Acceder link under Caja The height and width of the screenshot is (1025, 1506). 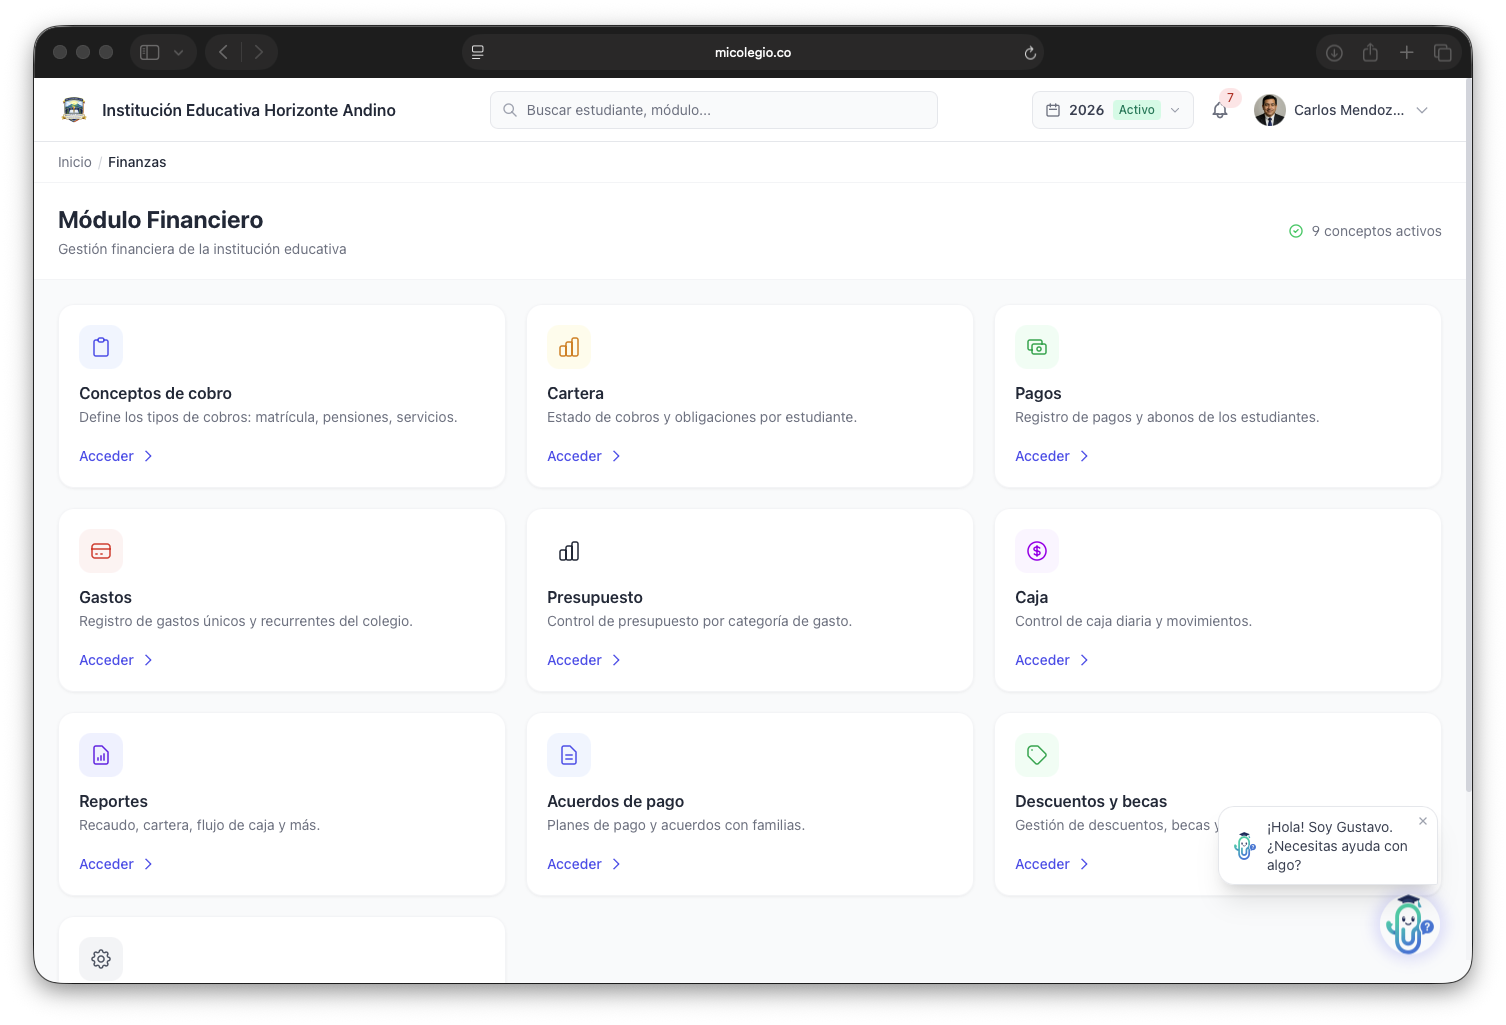point(1052,660)
